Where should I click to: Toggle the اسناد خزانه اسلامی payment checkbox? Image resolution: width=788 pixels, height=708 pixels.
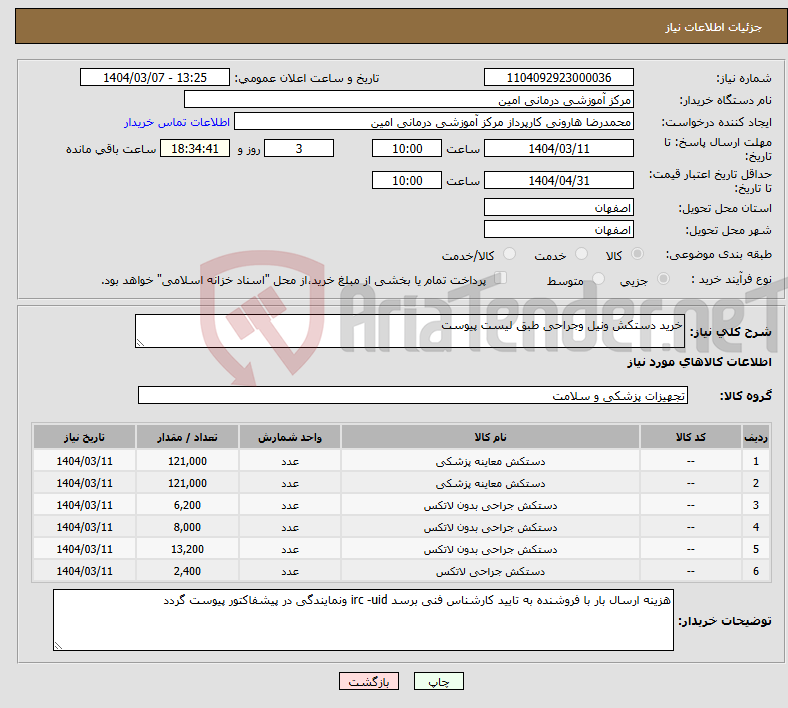point(501,278)
